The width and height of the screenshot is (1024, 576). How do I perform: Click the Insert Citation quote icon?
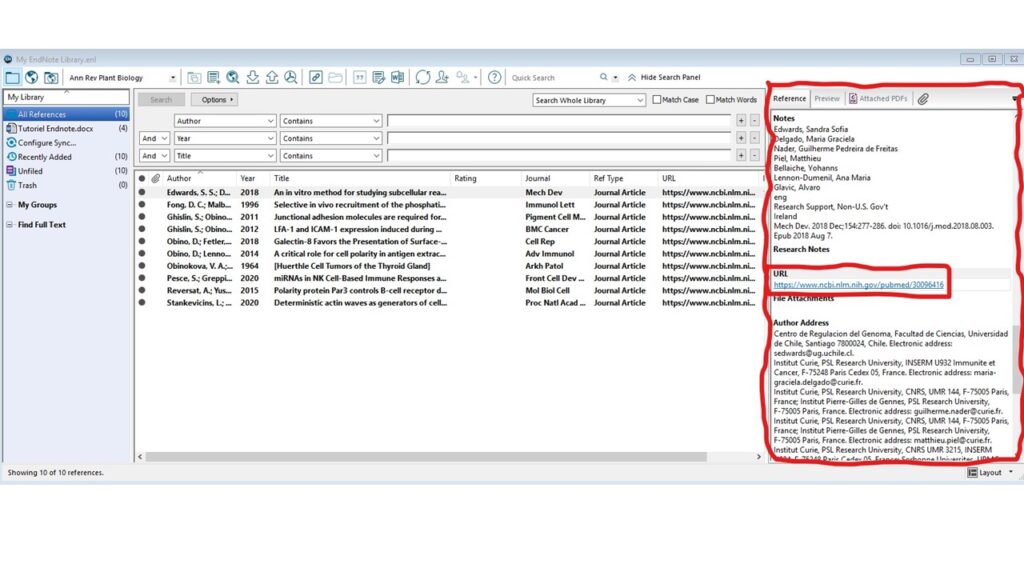pyautogui.click(x=359, y=77)
